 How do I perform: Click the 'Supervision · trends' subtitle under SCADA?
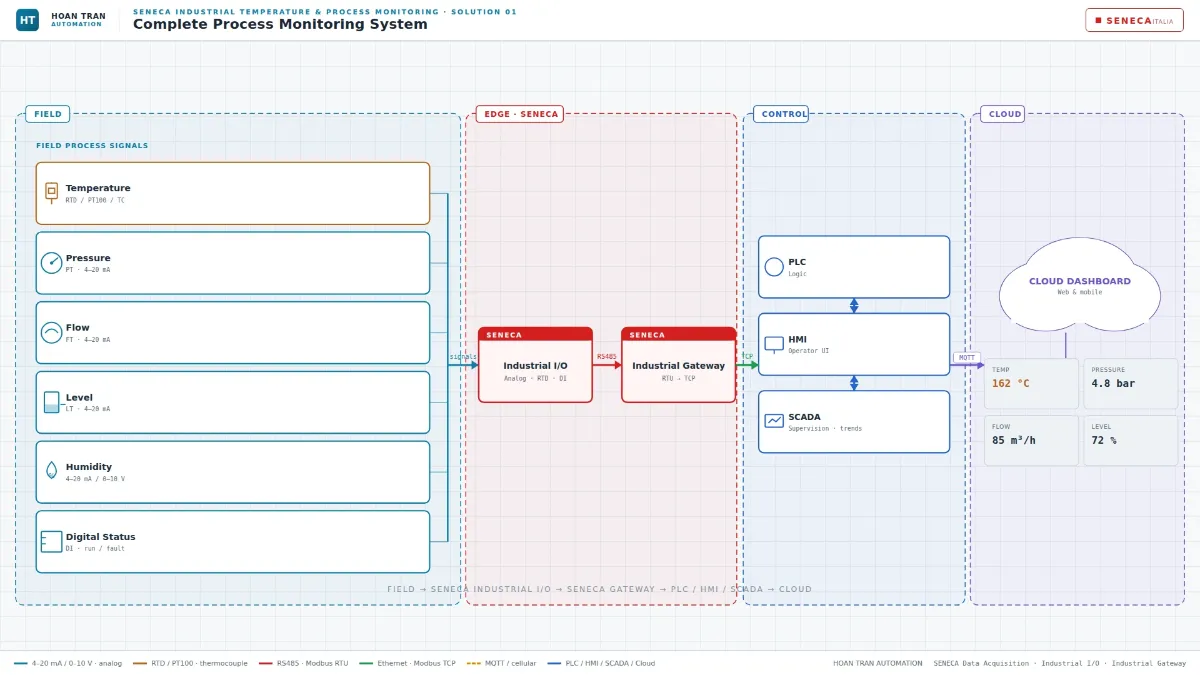(825, 429)
